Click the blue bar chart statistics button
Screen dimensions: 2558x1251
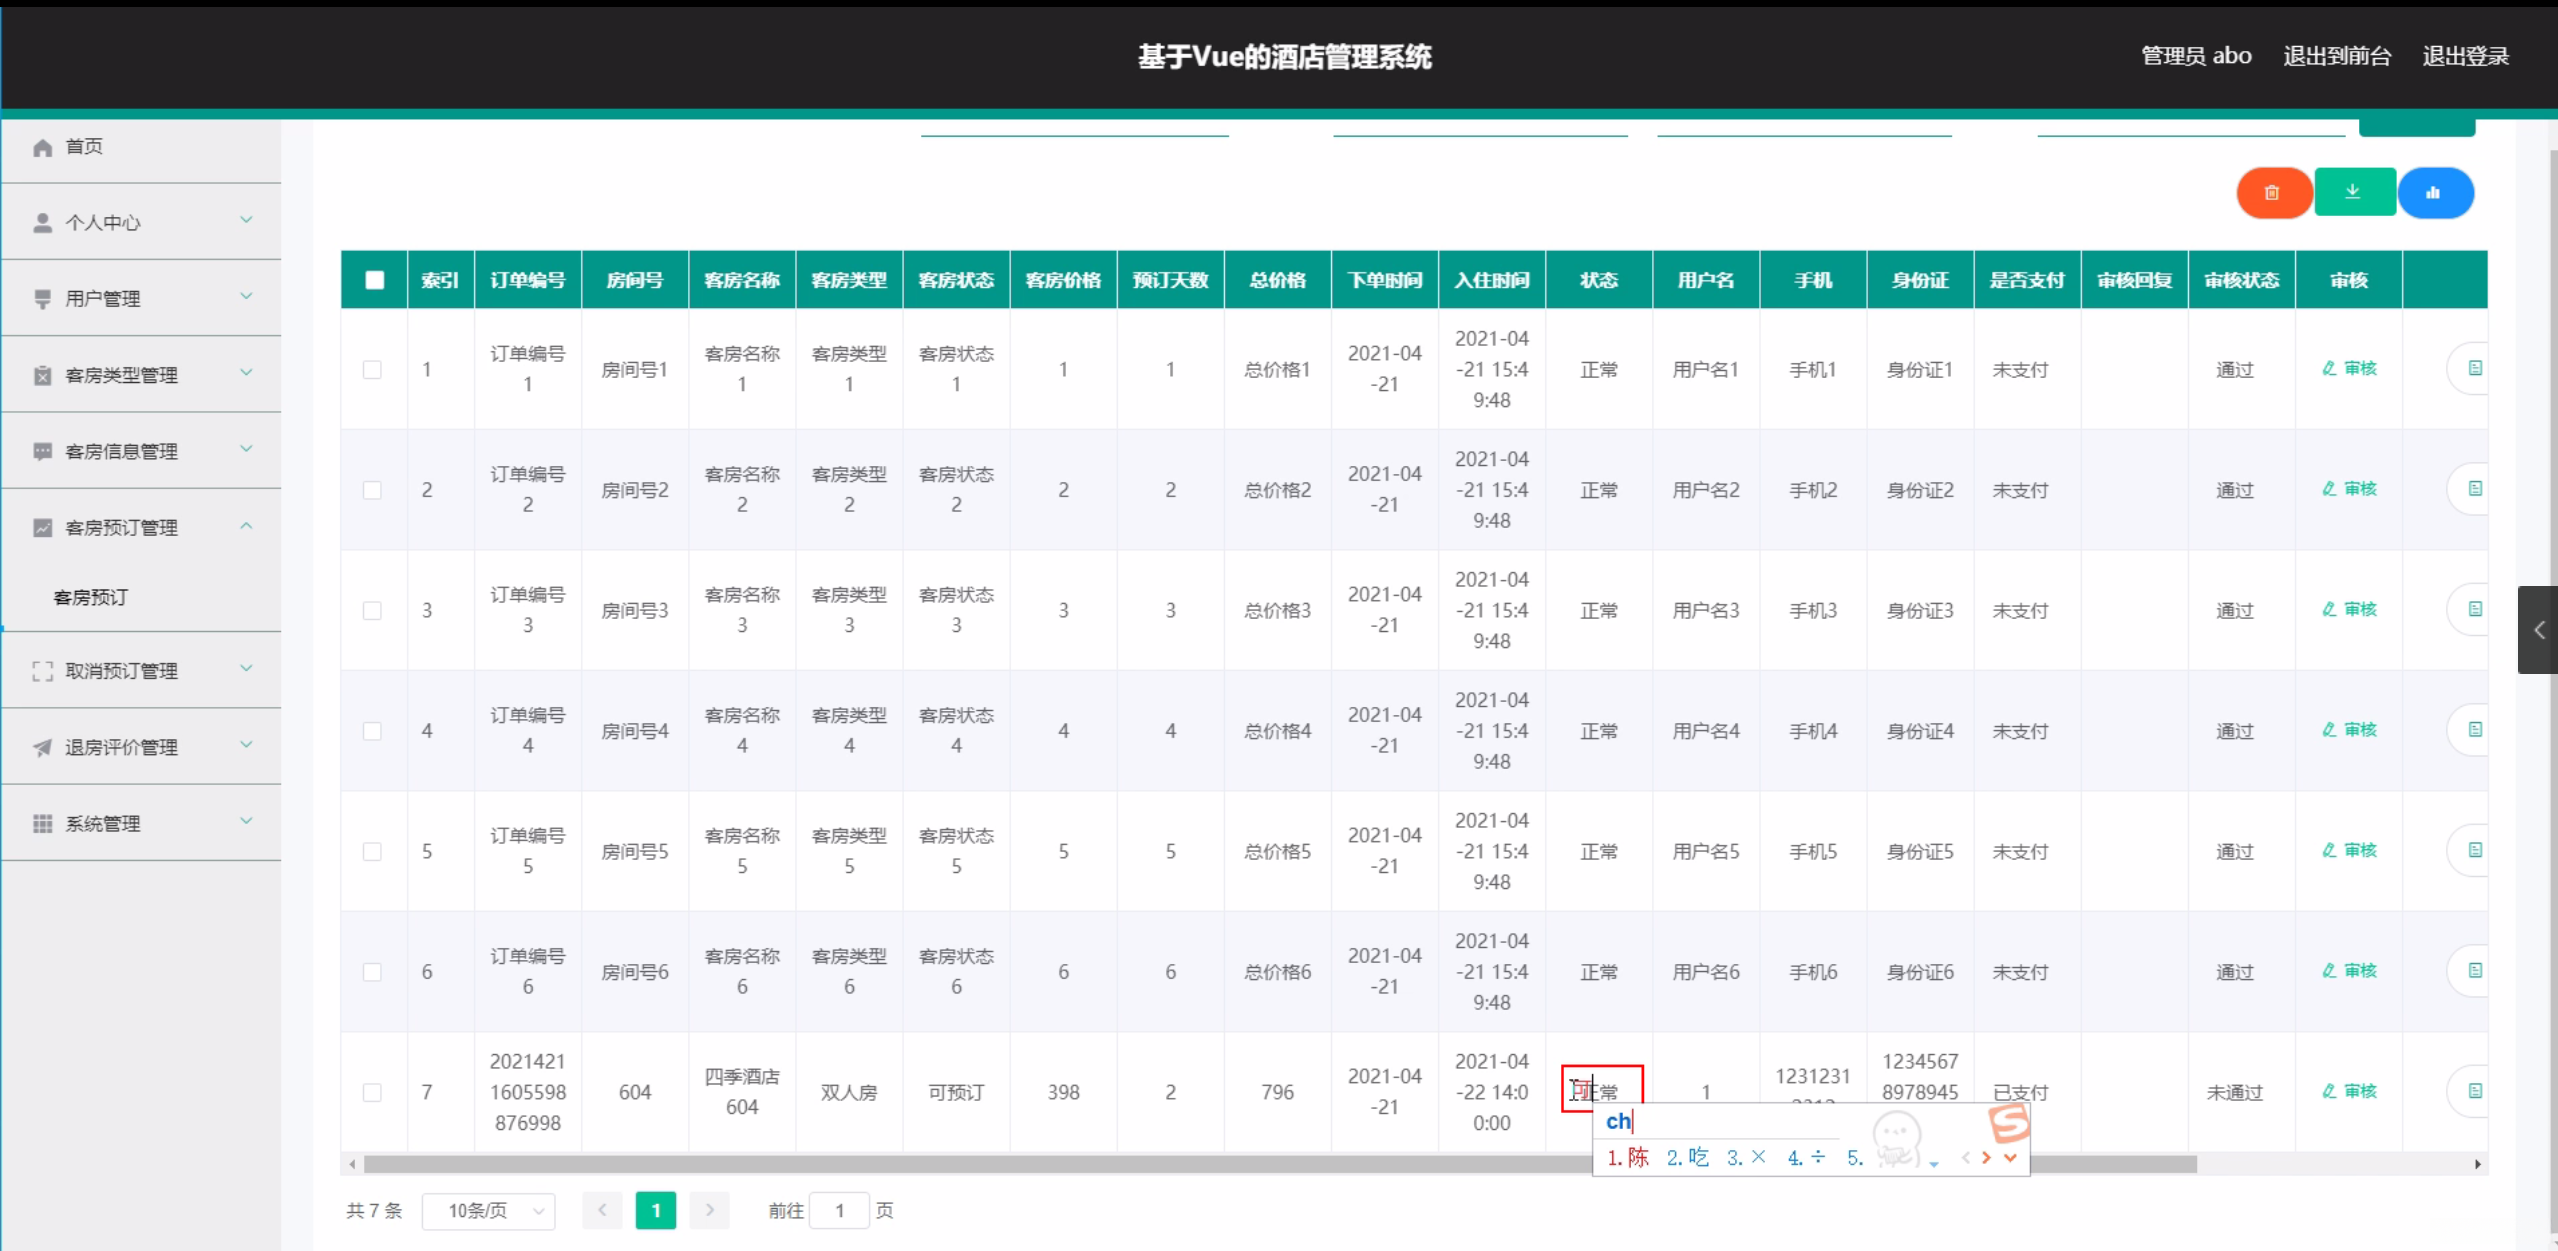[x=2434, y=193]
